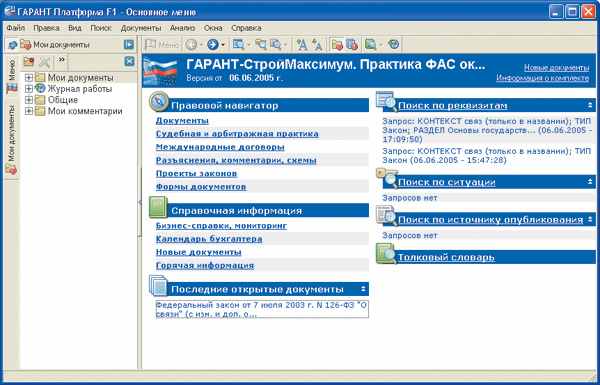
Task: Collapse the Последние открытые документы section arrow
Action: tap(363, 289)
